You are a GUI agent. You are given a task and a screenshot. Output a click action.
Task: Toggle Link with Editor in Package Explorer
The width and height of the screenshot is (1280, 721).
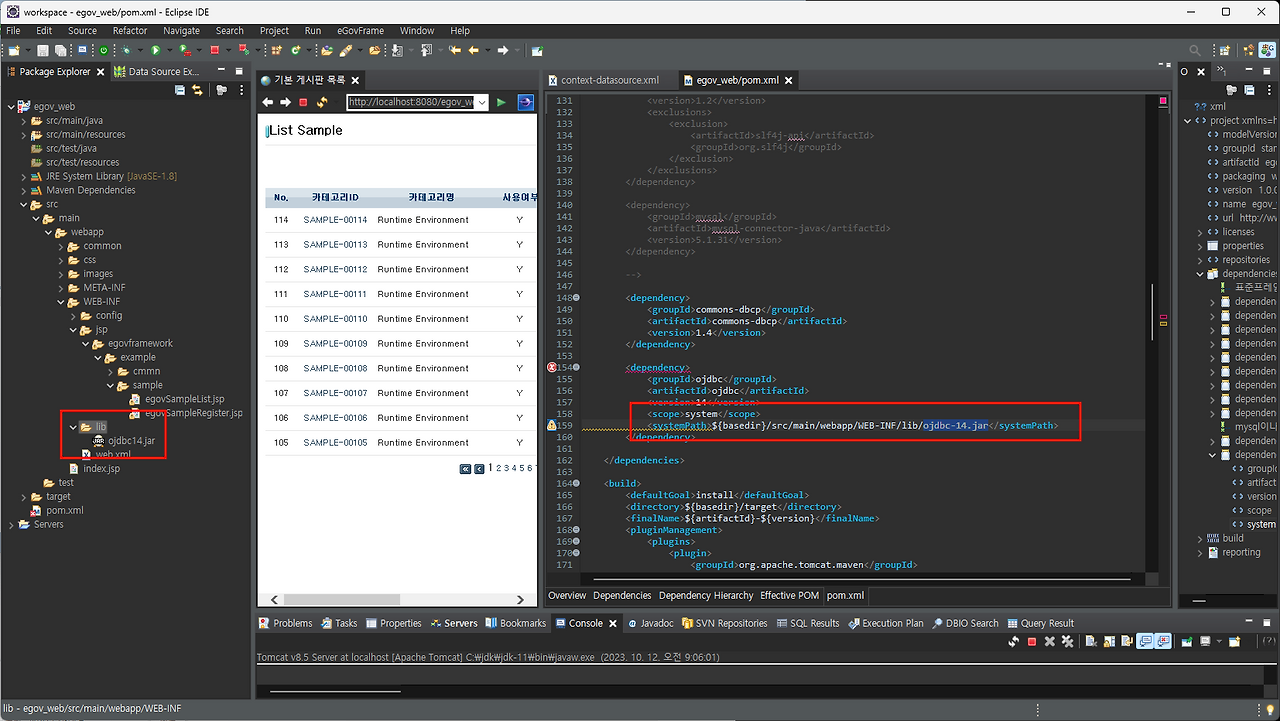197,90
